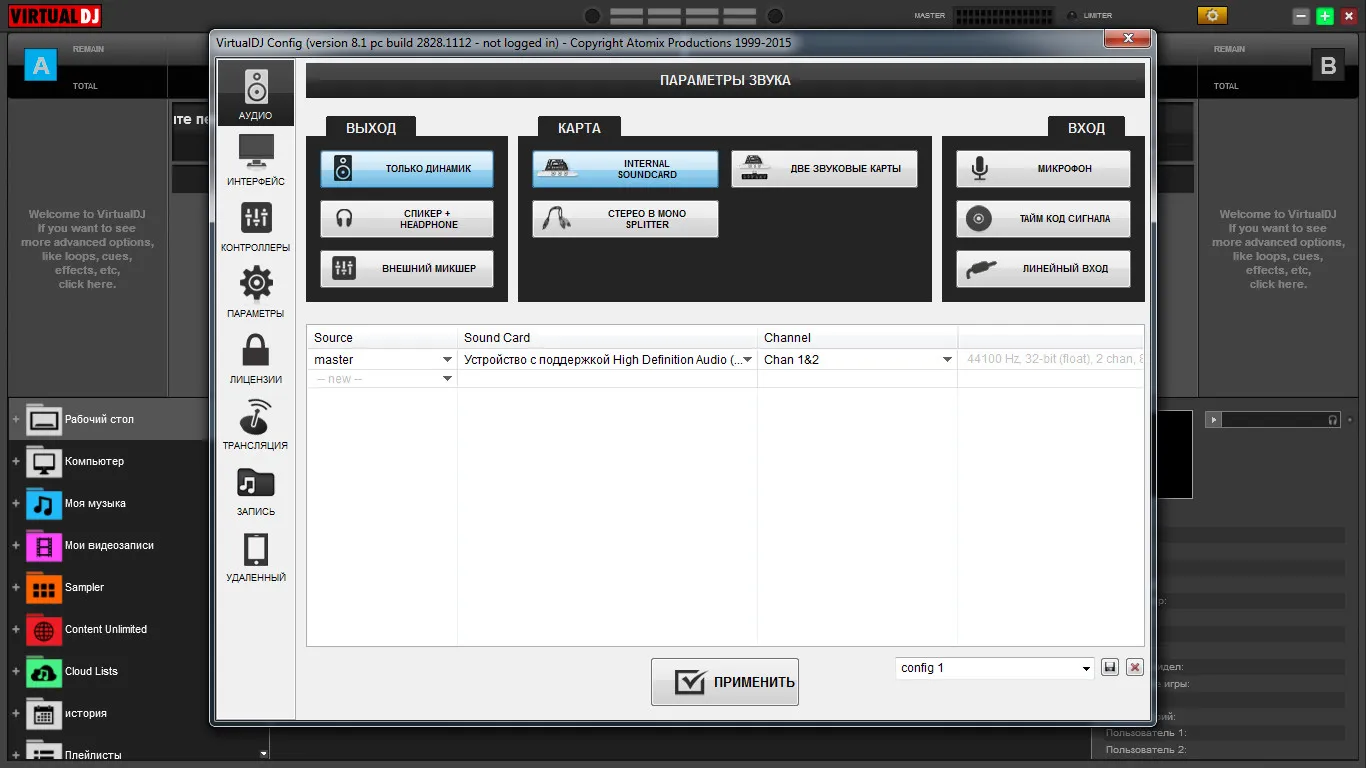
Task: Open the master Source dropdown
Action: [x=447, y=360]
